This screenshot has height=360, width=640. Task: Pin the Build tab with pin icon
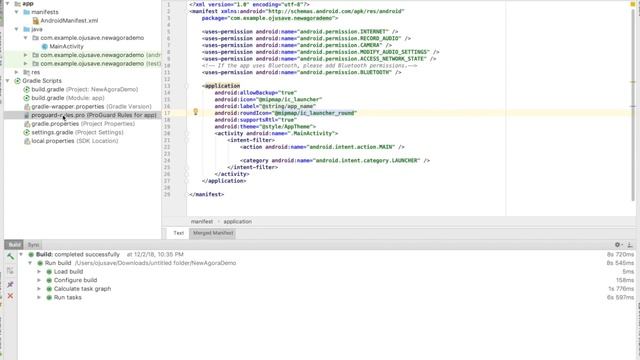click(10, 284)
